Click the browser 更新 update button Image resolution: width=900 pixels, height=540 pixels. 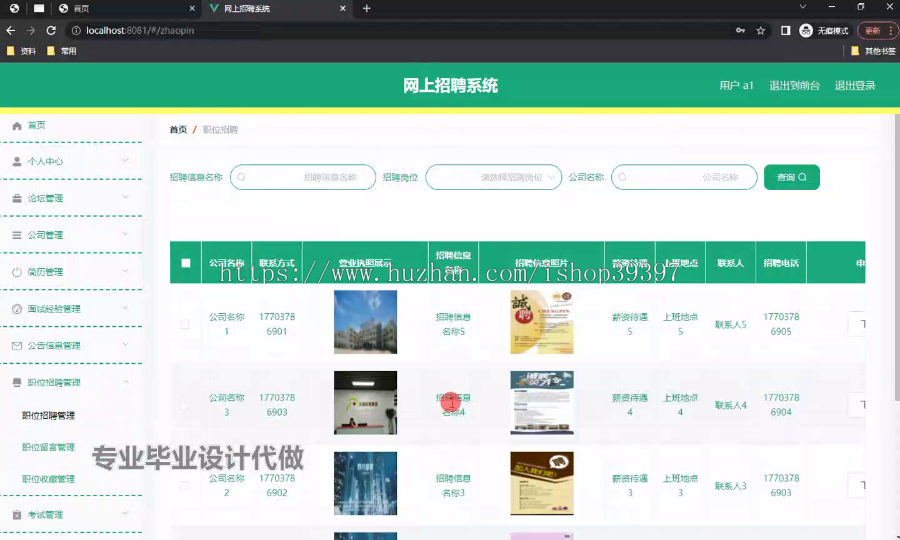click(x=876, y=30)
